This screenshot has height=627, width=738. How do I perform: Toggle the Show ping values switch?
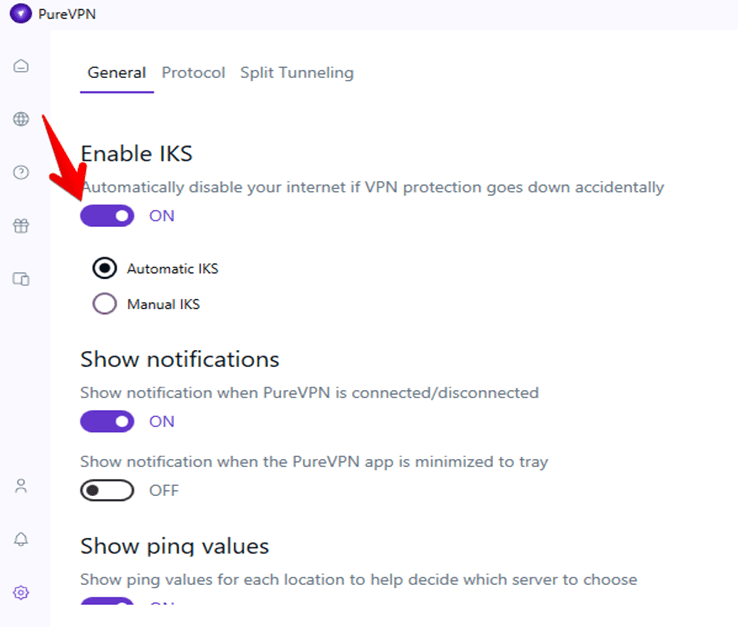(107, 603)
